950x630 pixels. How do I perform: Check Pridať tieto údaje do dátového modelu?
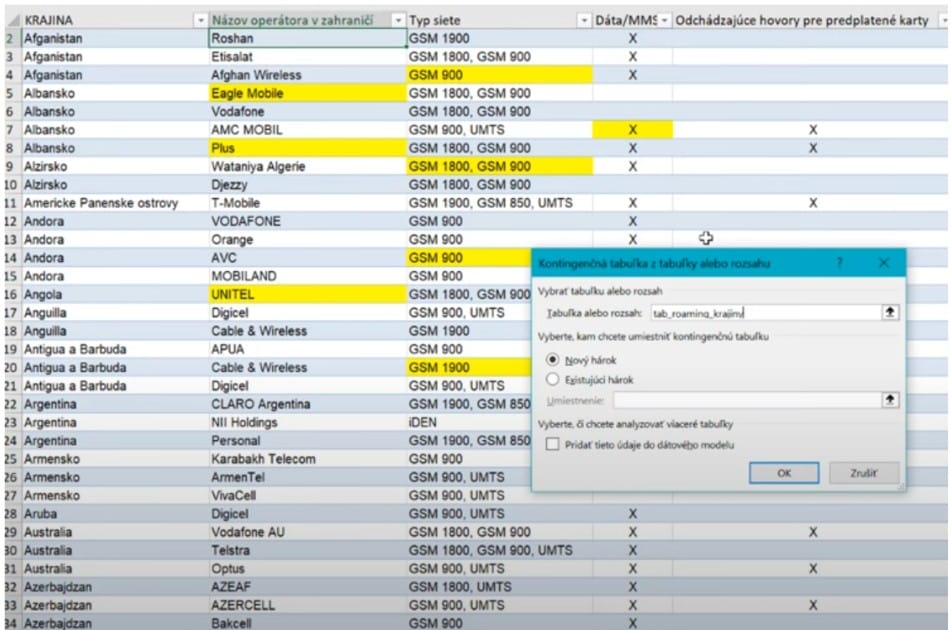[x=553, y=445]
